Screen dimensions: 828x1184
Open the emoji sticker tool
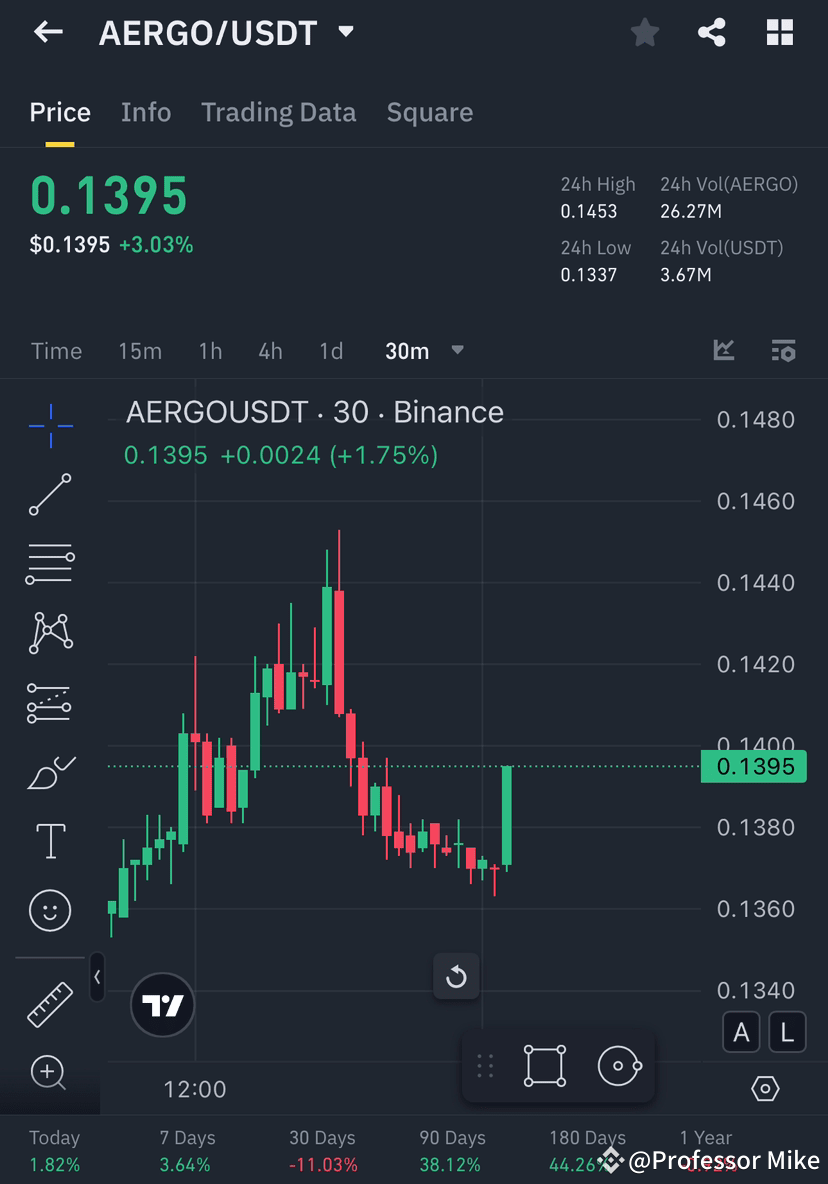point(49,910)
